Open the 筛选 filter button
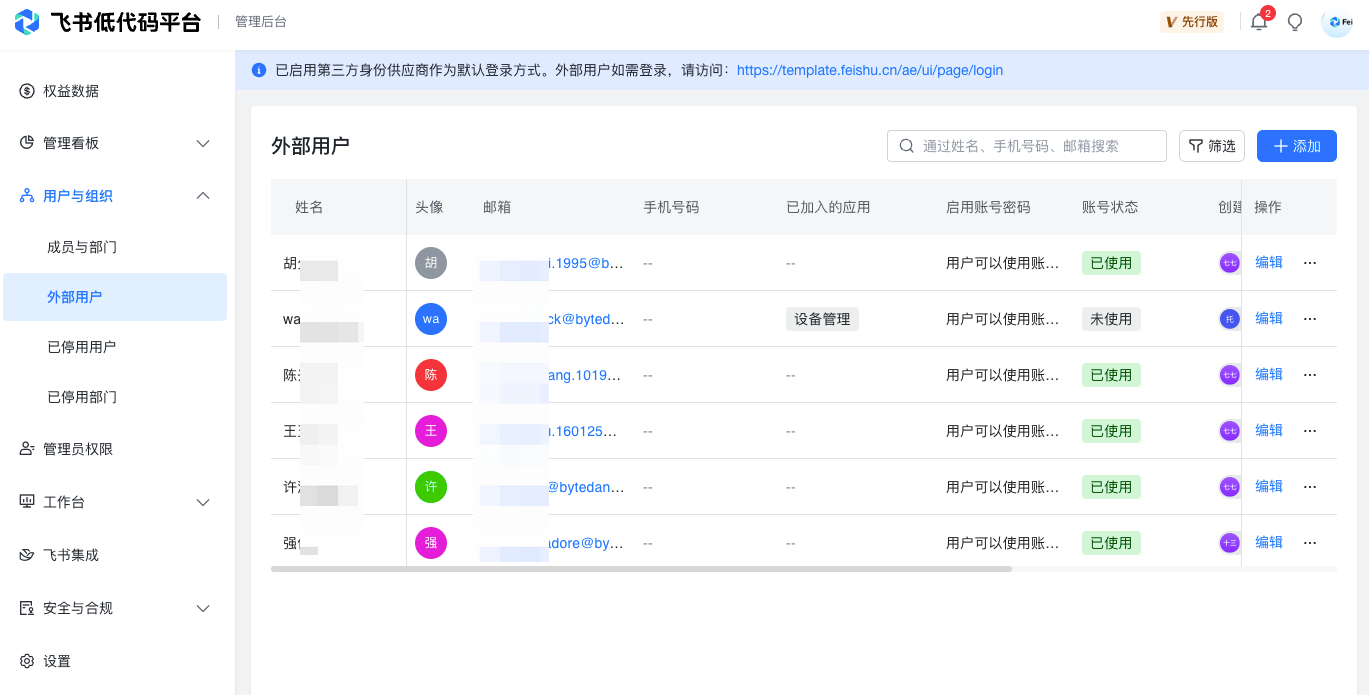1369x695 pixels. [x=1212, y=146]
